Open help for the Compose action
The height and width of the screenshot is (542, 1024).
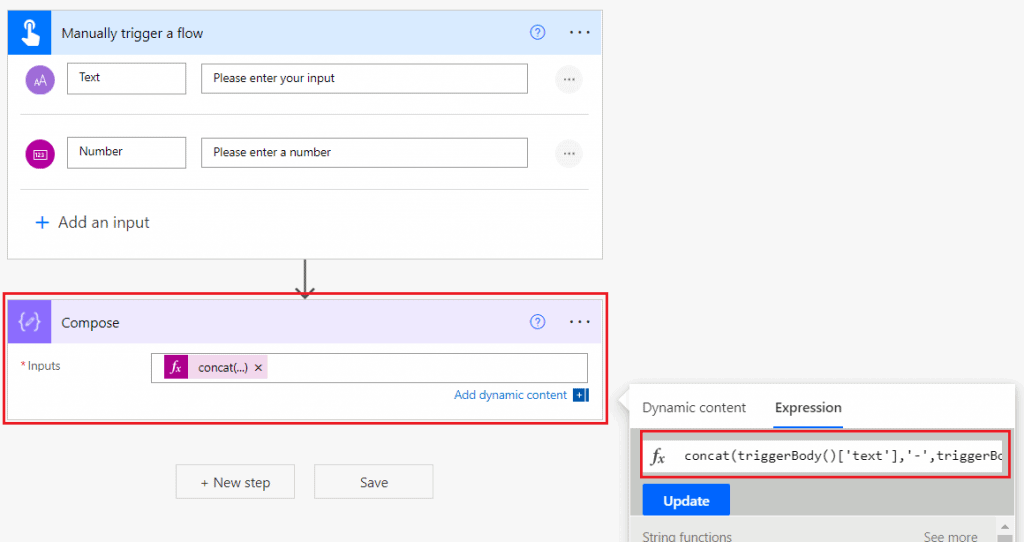point(537,321)
